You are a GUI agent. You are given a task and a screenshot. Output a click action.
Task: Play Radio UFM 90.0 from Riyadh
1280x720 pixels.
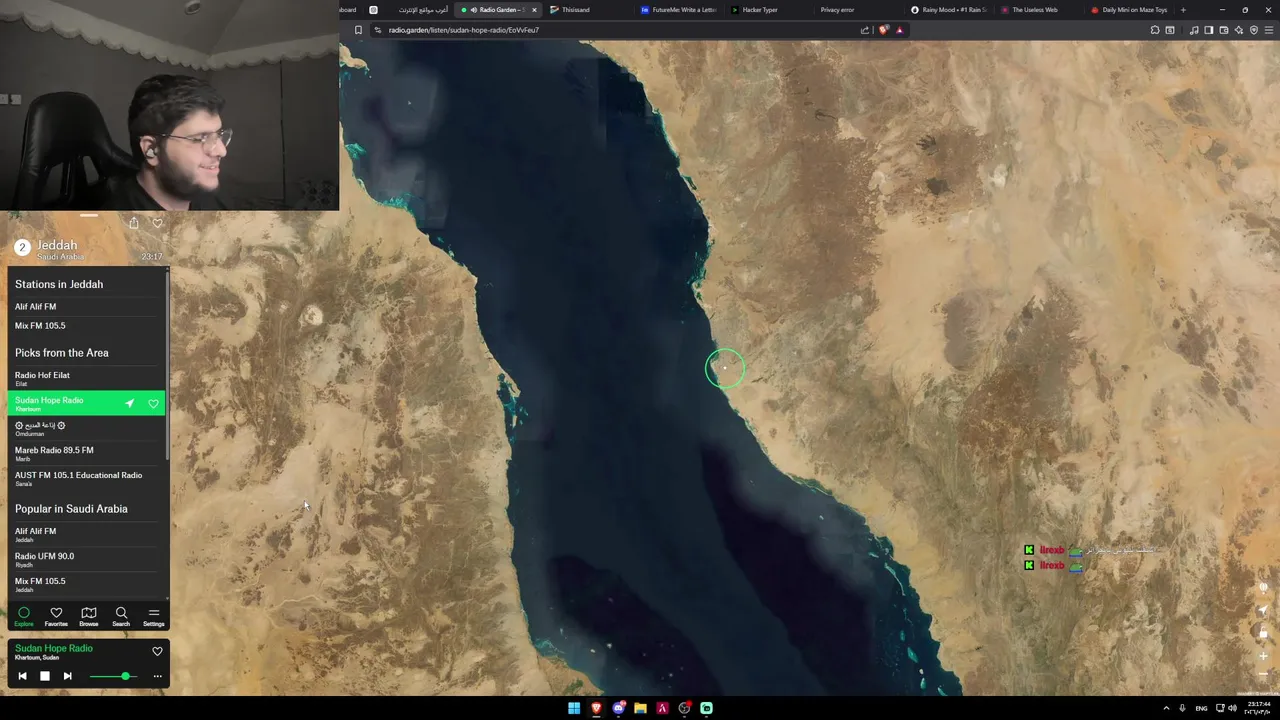(x=87, y=559)
